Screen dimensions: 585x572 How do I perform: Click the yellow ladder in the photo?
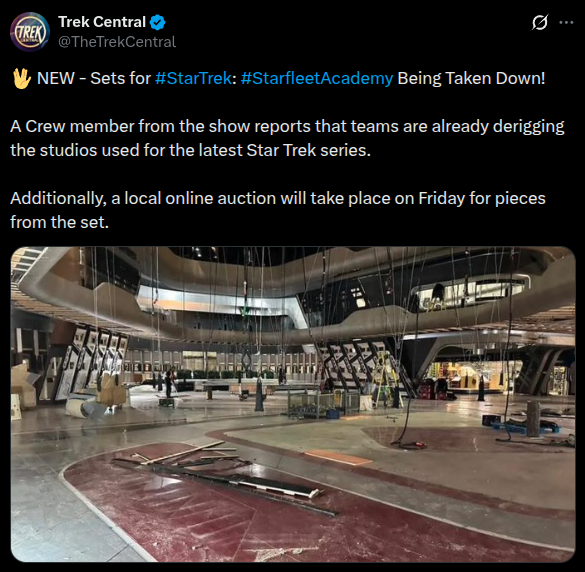[387, 381]
